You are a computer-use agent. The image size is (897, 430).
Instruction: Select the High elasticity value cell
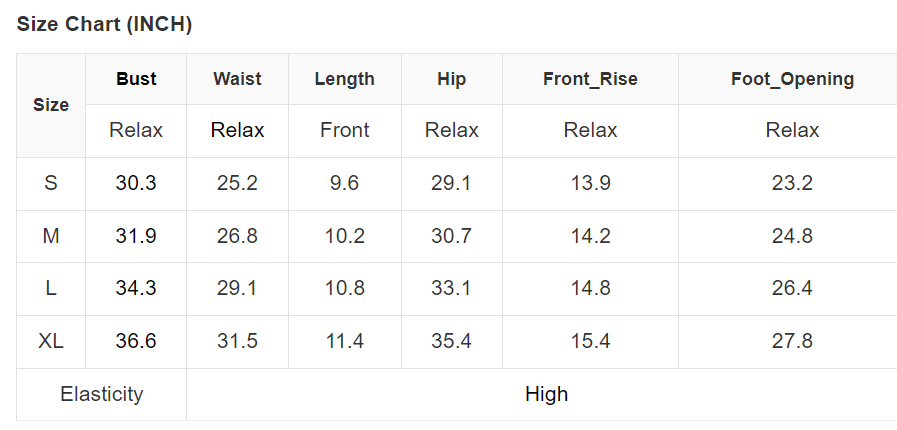[x=546, y=394]
